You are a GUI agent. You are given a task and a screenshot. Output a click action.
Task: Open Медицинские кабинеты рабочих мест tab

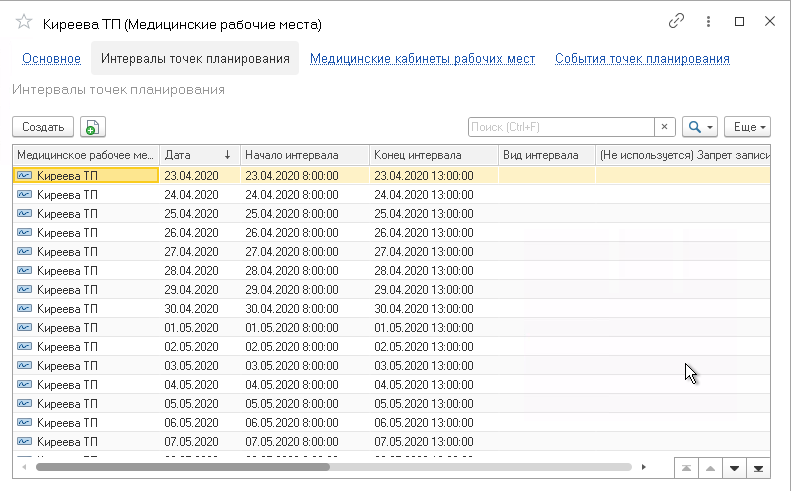click(422, 59)
